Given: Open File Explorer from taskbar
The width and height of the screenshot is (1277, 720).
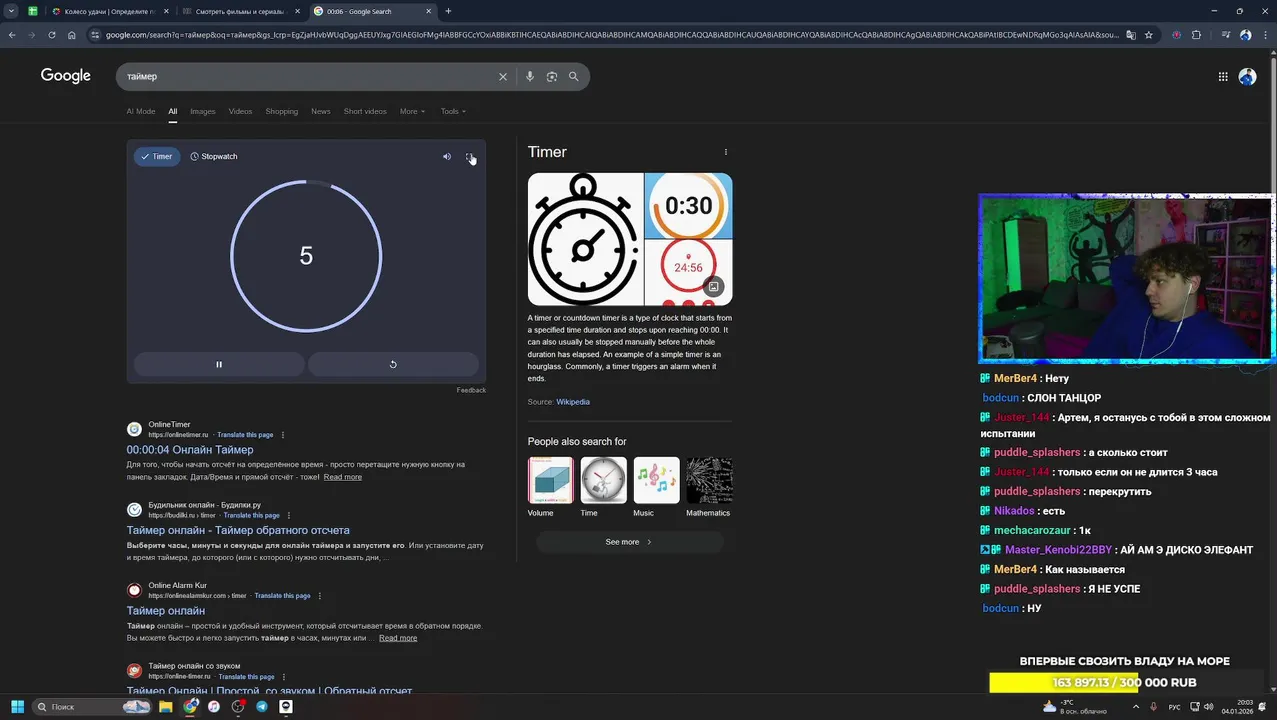Looking at the screenshot, I should pos(166,707).
